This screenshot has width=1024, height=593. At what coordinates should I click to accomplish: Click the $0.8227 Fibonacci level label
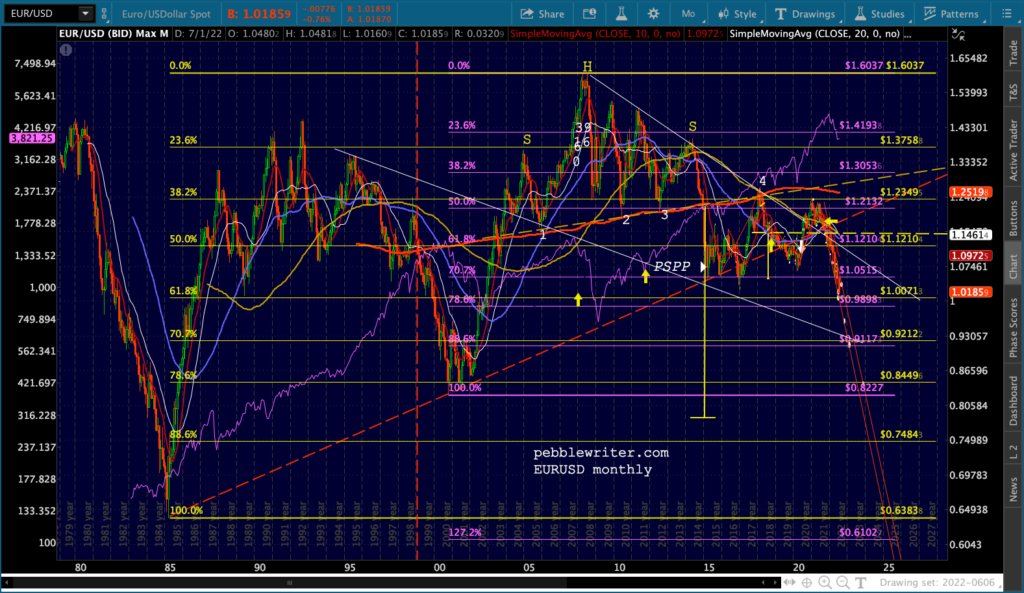864,387
